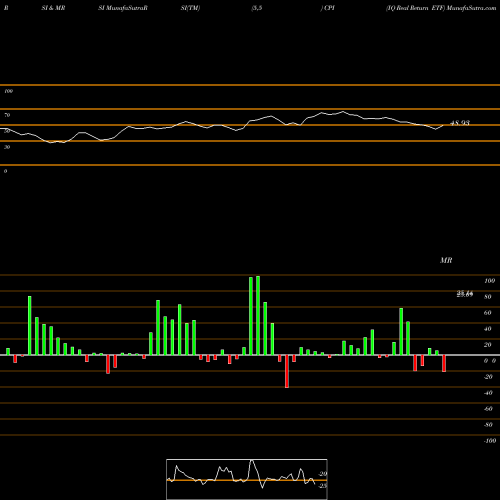Viewport: 500px width, 500px height.
Task: Click the '30' level label on RSI axis
Action: click(x=7, y=147)
